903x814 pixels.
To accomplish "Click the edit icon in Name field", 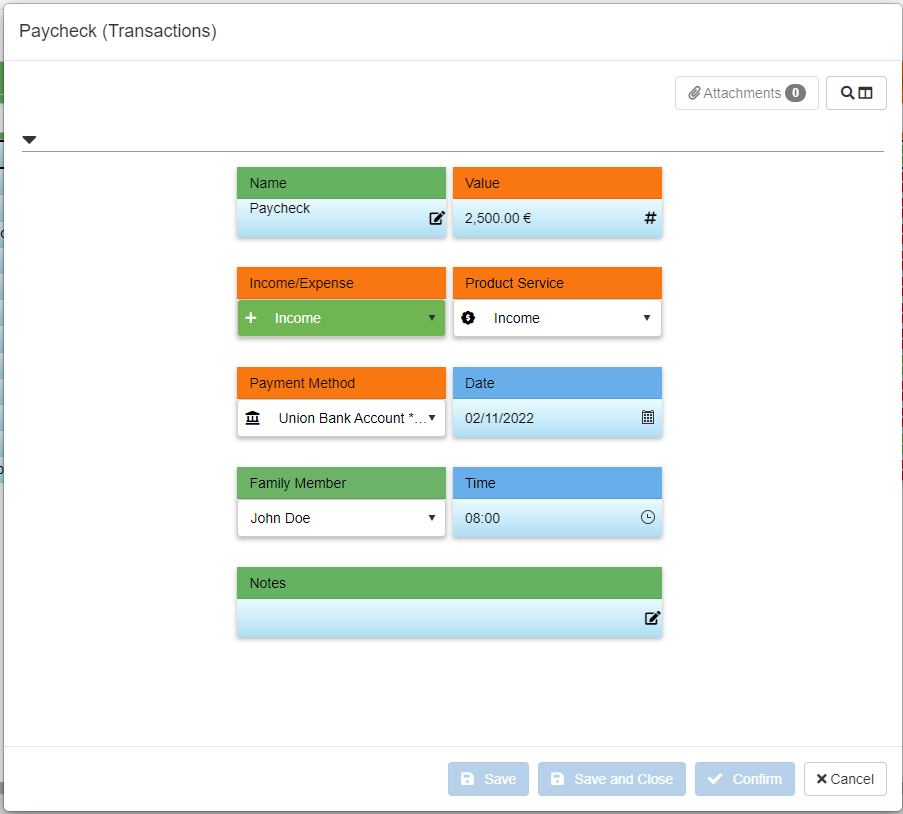I will (x=436, y=218).
